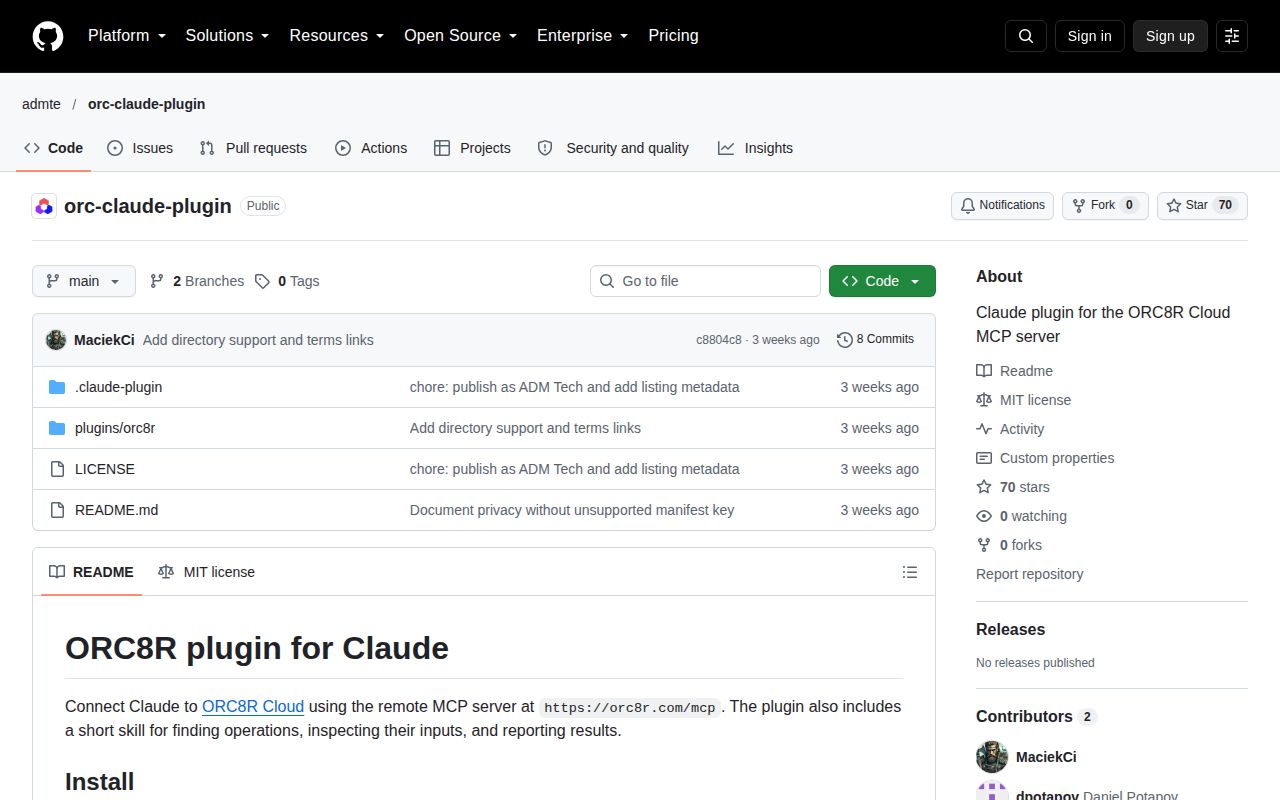Click the plugins/orc8r folder icon
This screenshot has height=800, width=1280.
(57, 428)
